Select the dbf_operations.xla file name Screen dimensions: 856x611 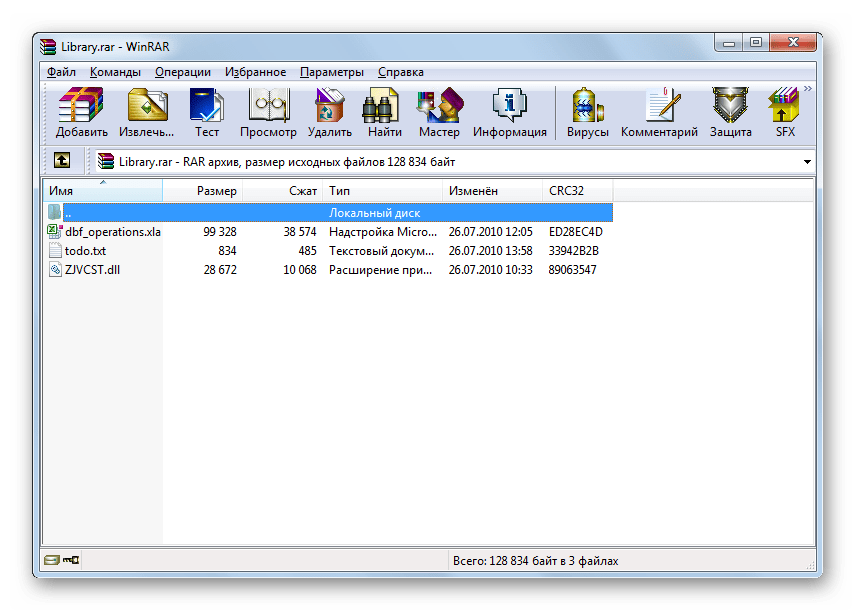112,232
